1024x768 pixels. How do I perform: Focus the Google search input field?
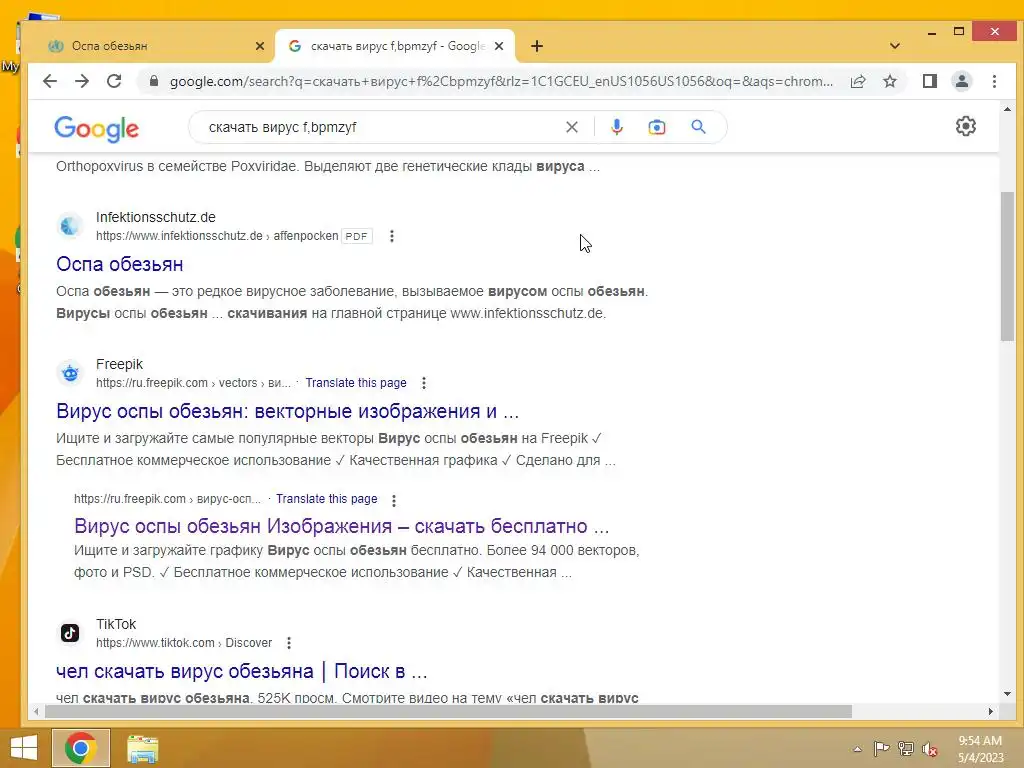tap(382, 127)
